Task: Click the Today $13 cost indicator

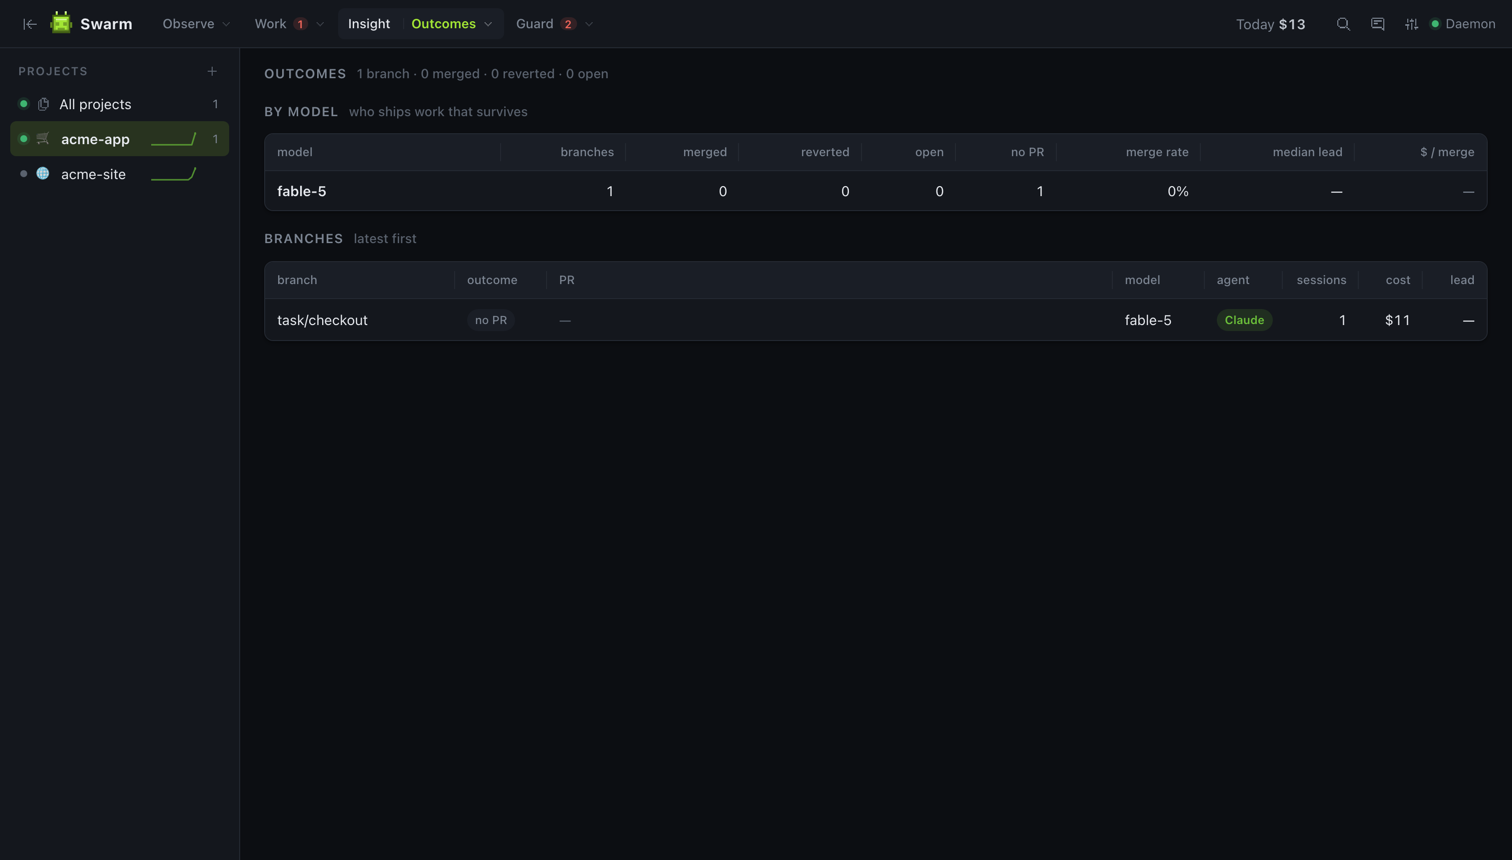Action: (1270, 24)
